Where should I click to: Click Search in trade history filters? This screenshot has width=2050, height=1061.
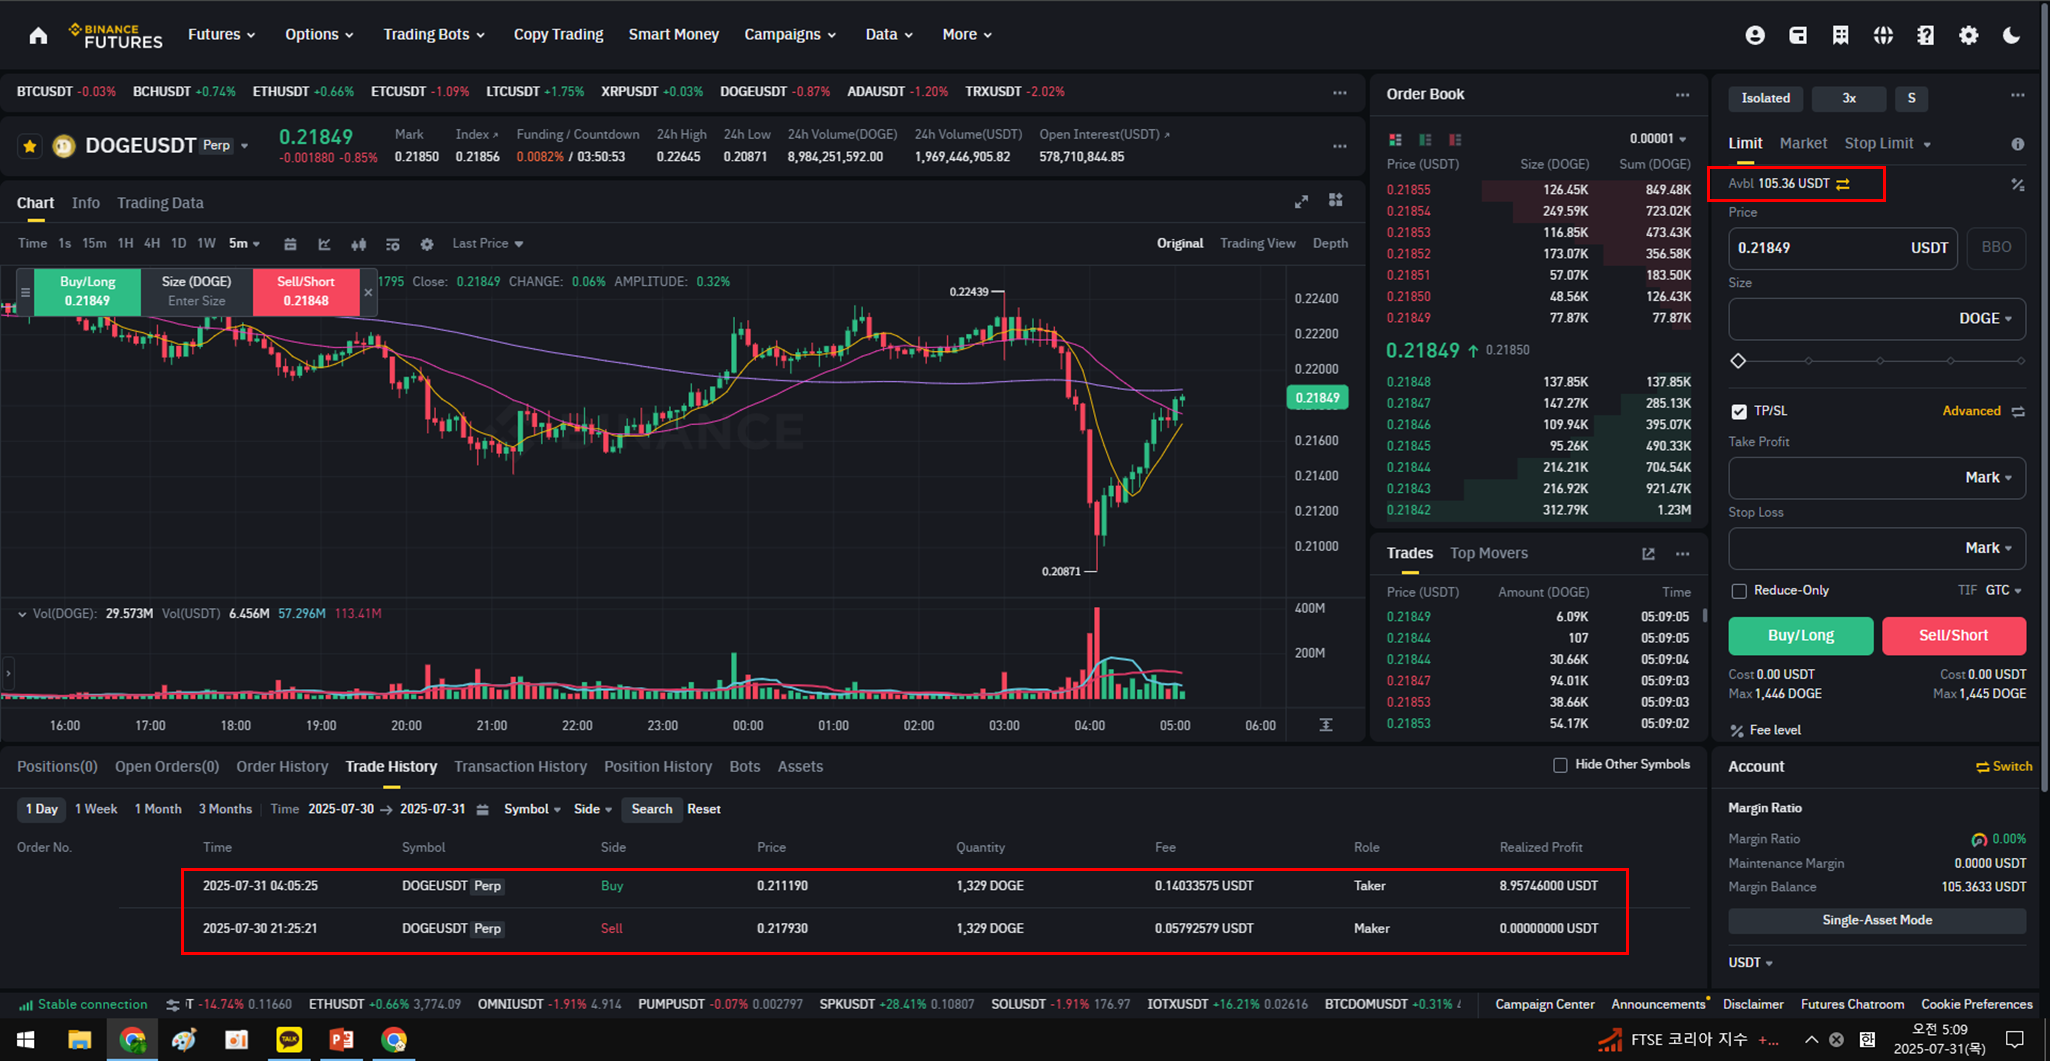tap(652, 810)
